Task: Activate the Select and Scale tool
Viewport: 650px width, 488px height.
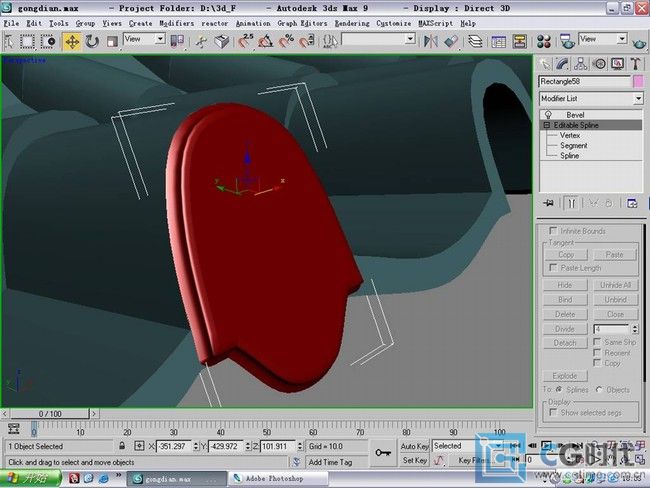Action: coord(112,41)
